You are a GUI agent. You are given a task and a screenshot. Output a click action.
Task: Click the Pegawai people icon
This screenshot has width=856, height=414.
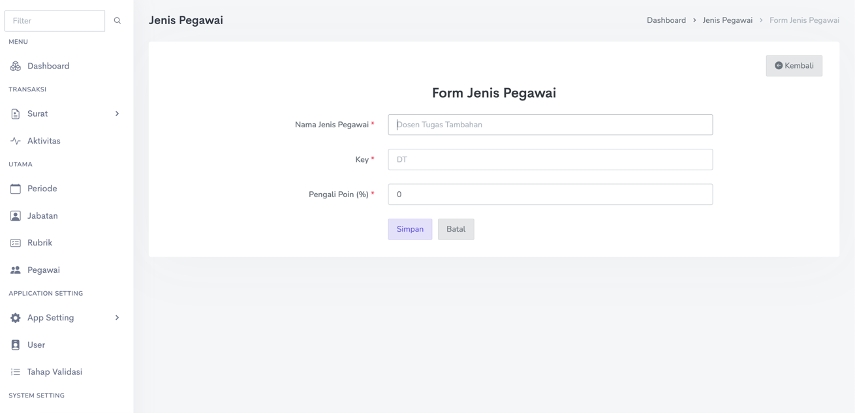tap(16, 269)
